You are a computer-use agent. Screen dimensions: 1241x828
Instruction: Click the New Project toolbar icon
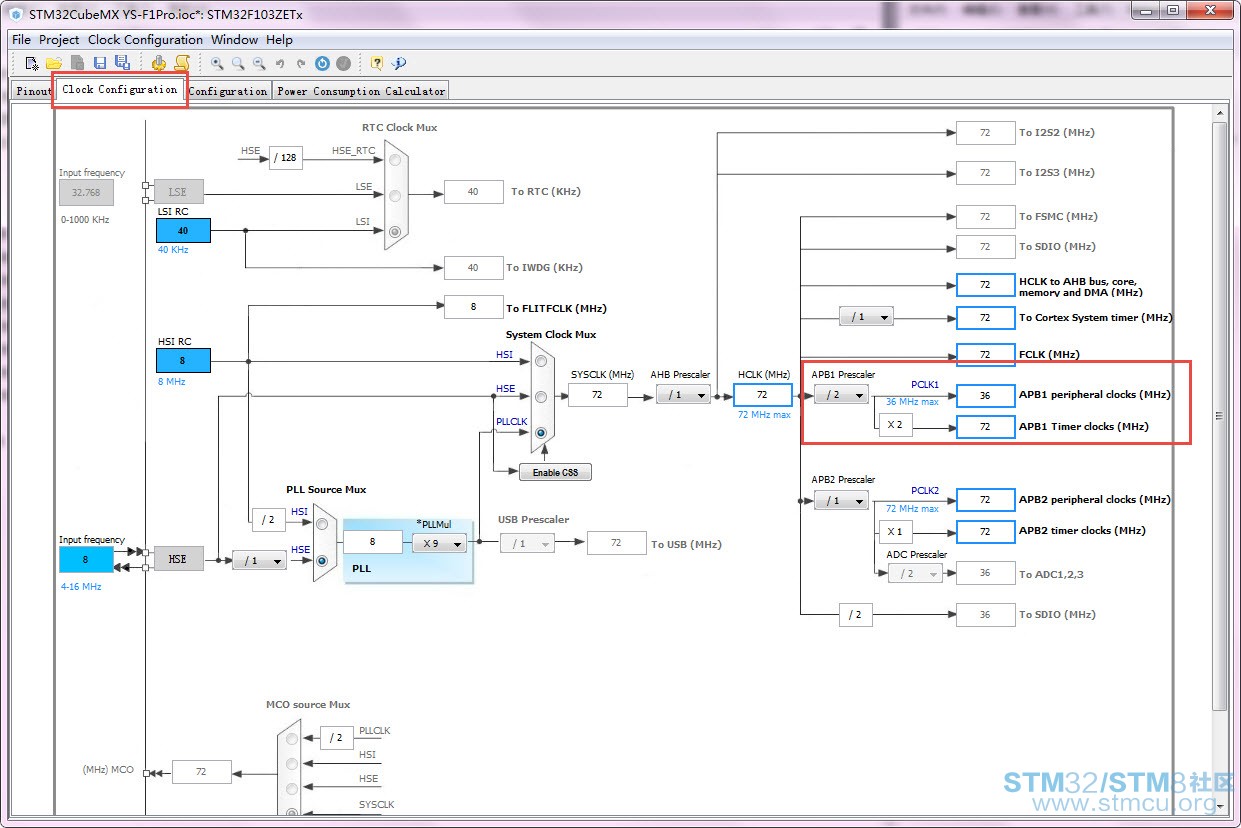click(32, 63)
